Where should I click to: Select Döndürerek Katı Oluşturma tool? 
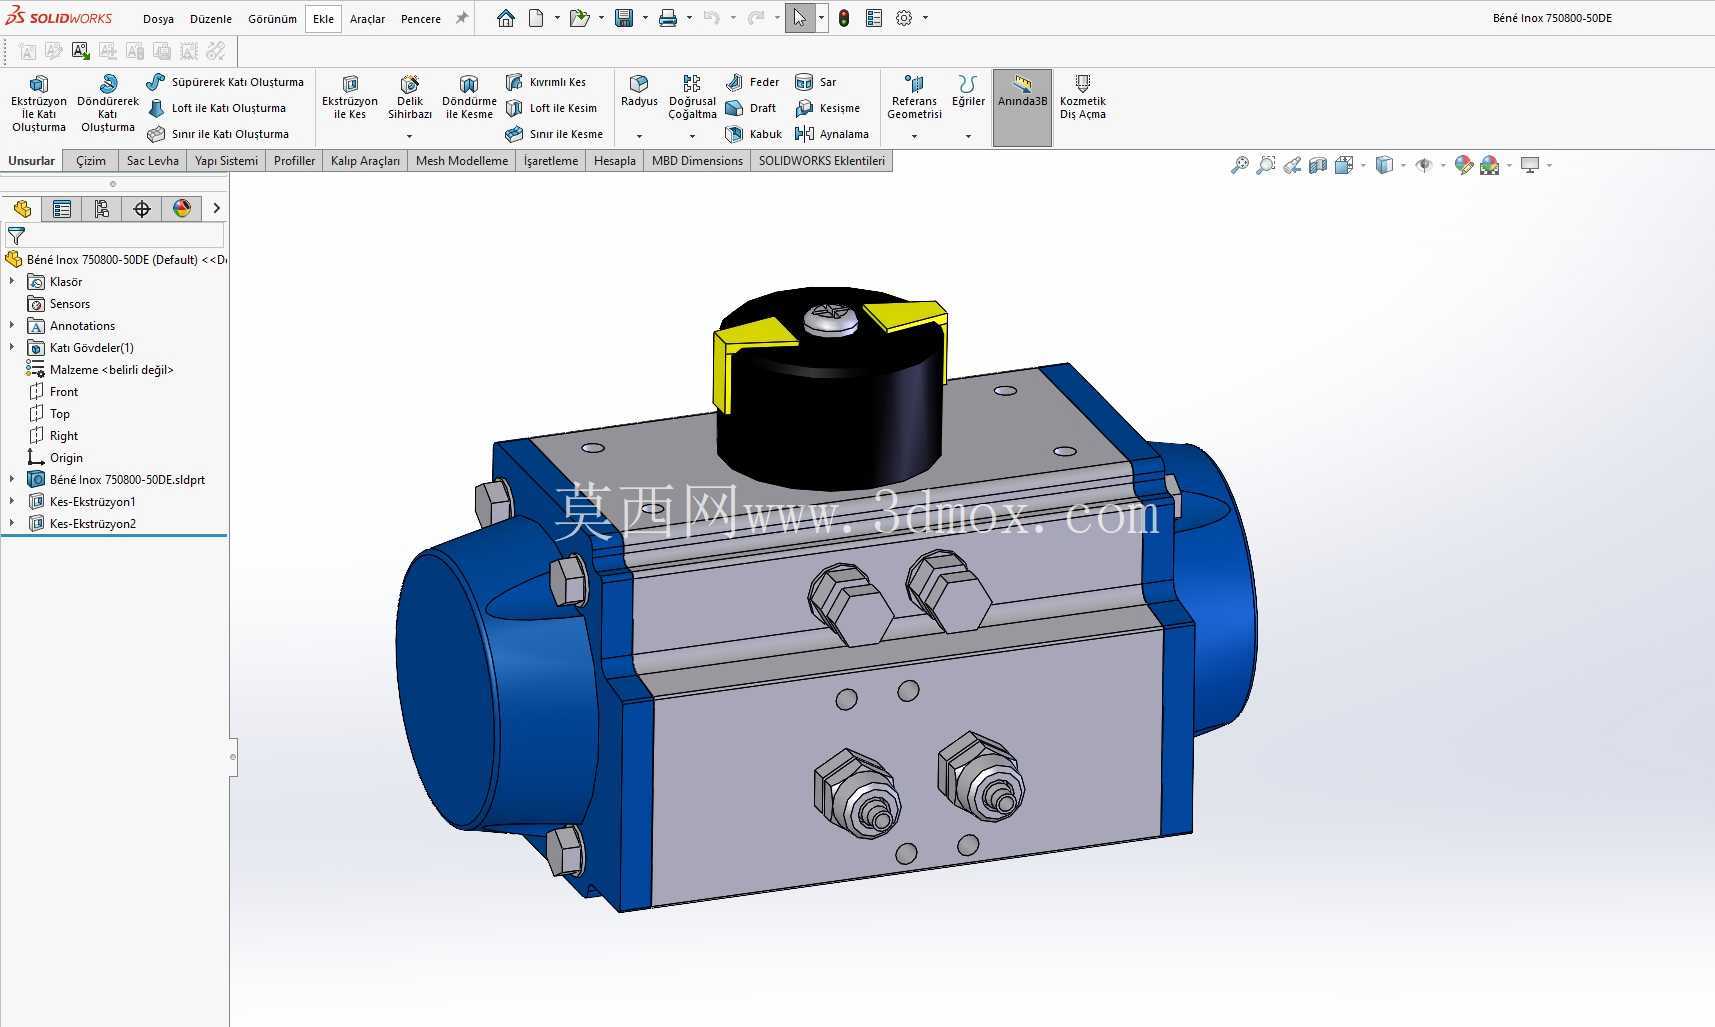pos(108,103)
